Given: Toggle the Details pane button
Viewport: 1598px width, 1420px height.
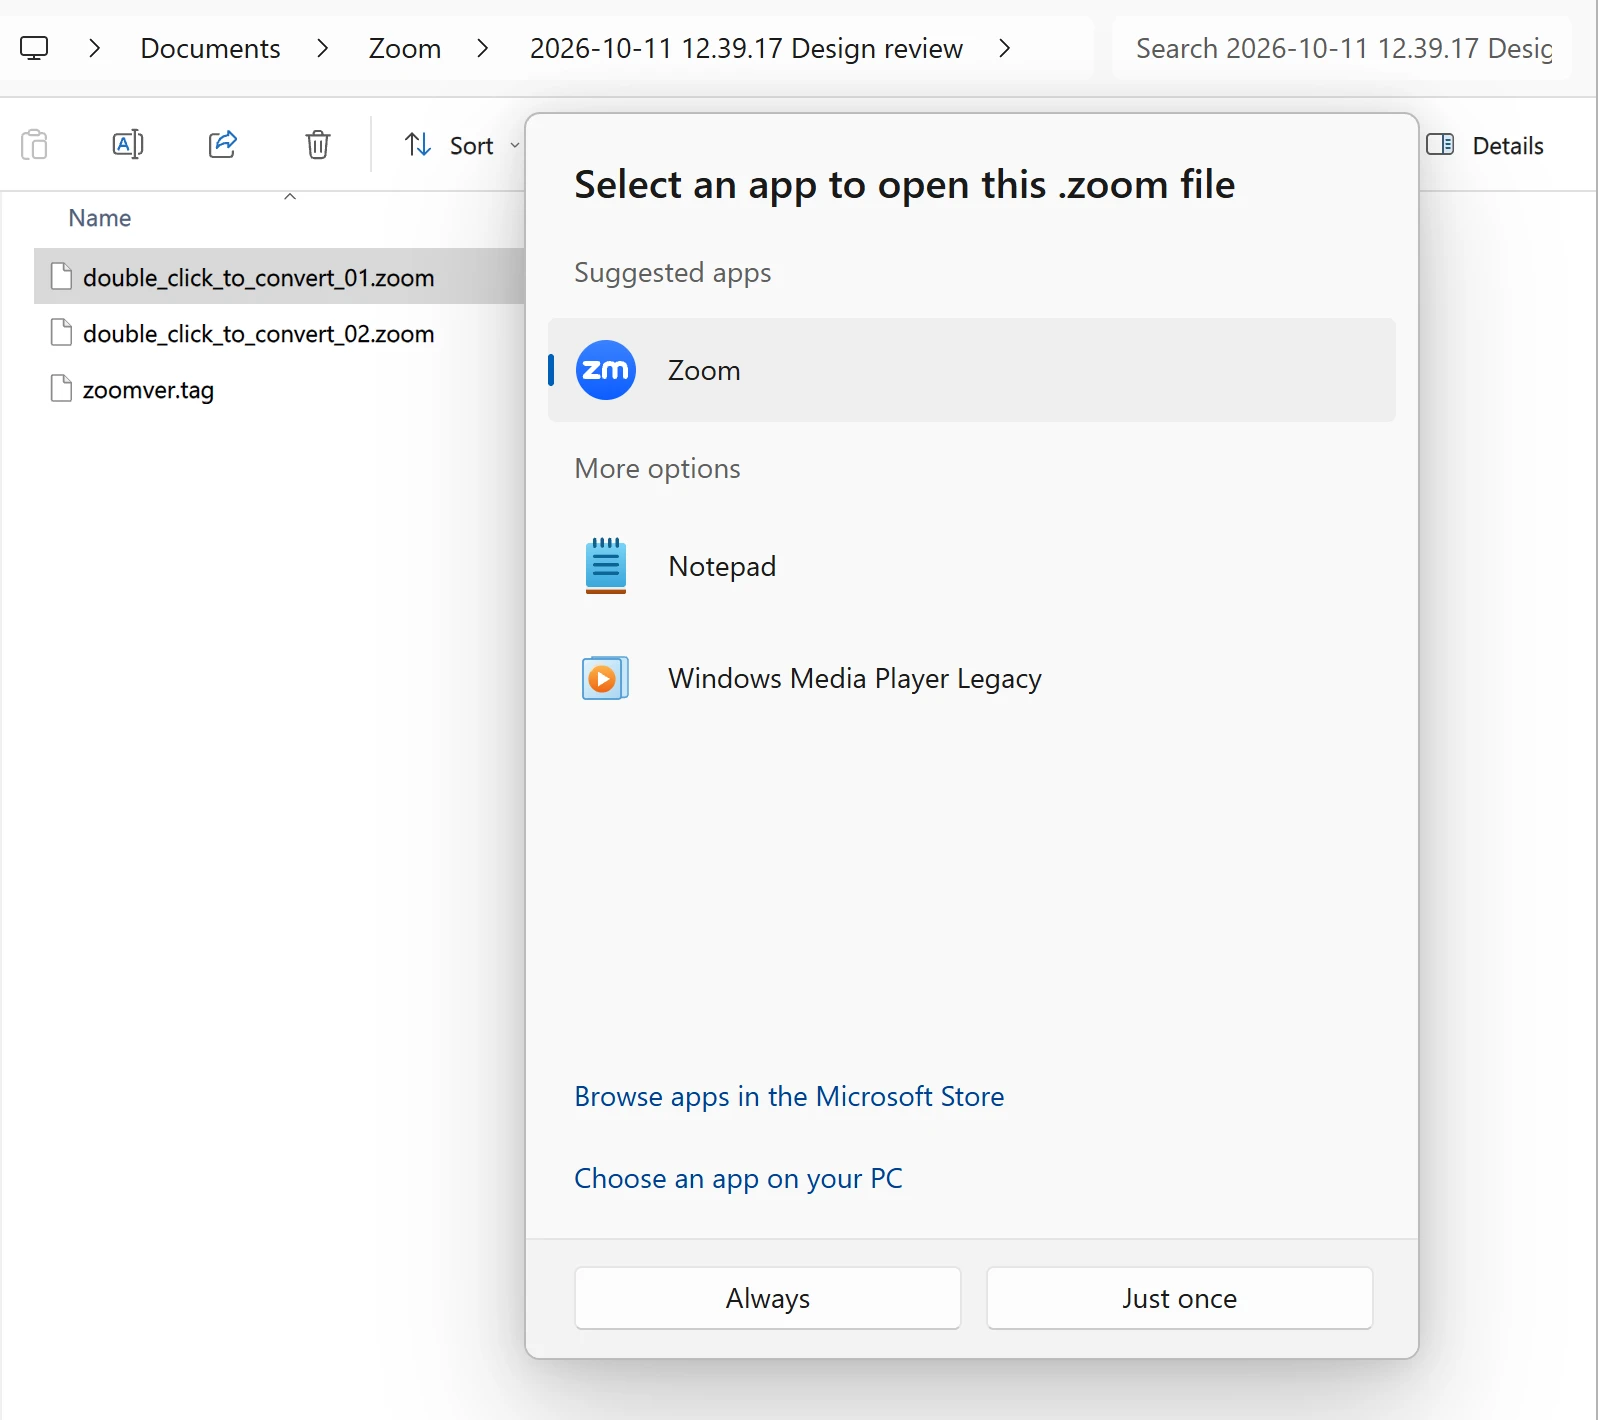Looking at the screenshot, I should [x=1486, y=145].
